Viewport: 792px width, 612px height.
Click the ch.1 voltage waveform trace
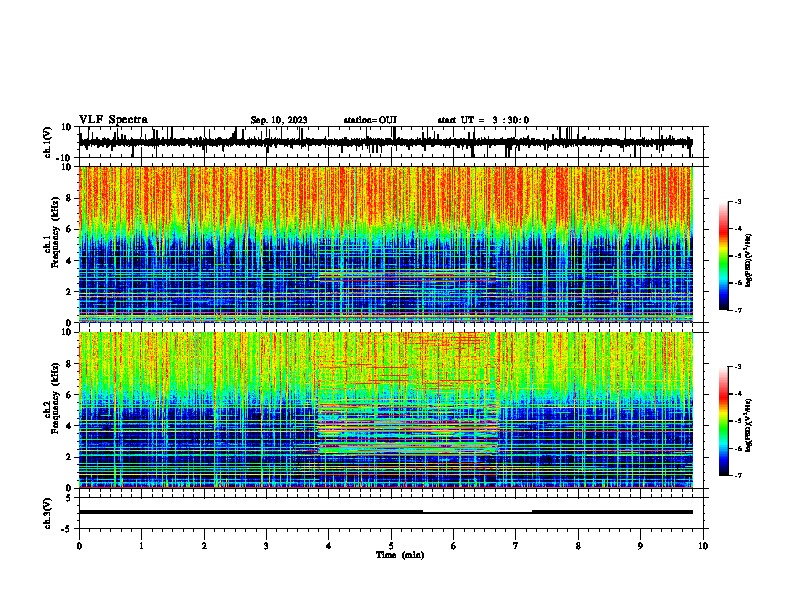coord(385,142)
